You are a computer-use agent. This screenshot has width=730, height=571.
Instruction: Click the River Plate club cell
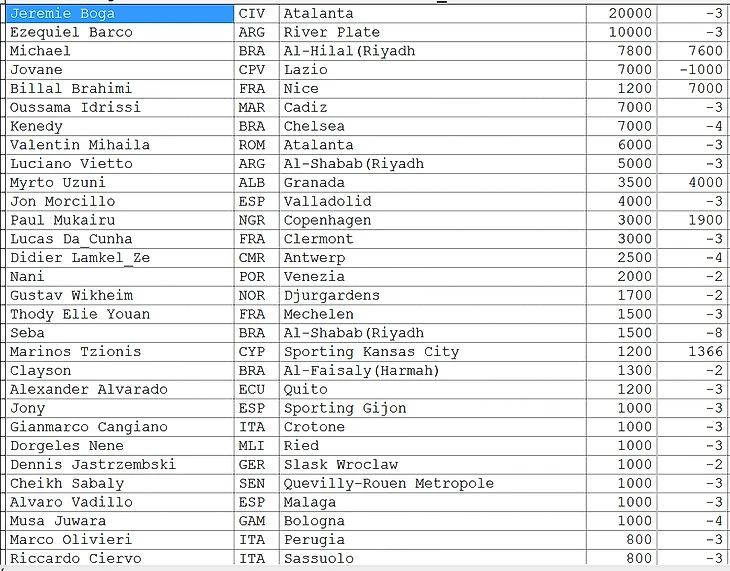point(433,32)
